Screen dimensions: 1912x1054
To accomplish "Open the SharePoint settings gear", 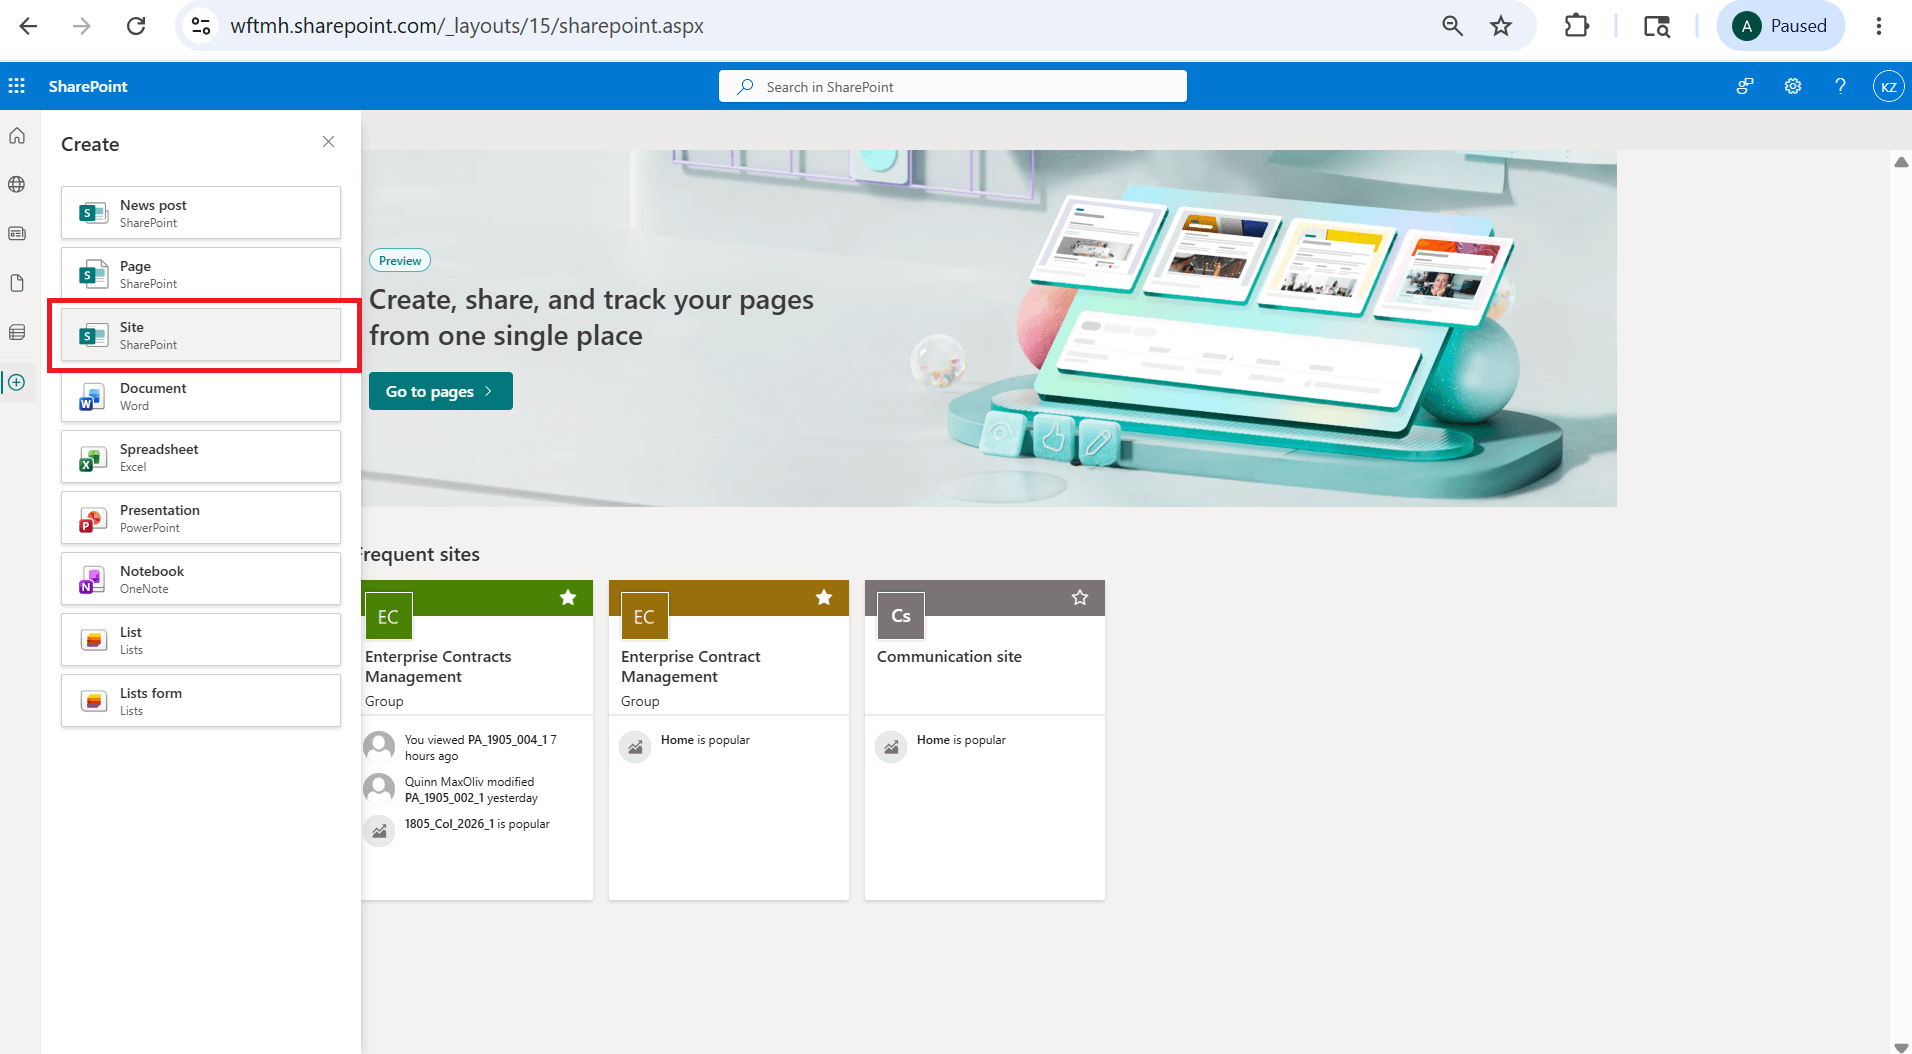I will click(x=1793, y=86).
